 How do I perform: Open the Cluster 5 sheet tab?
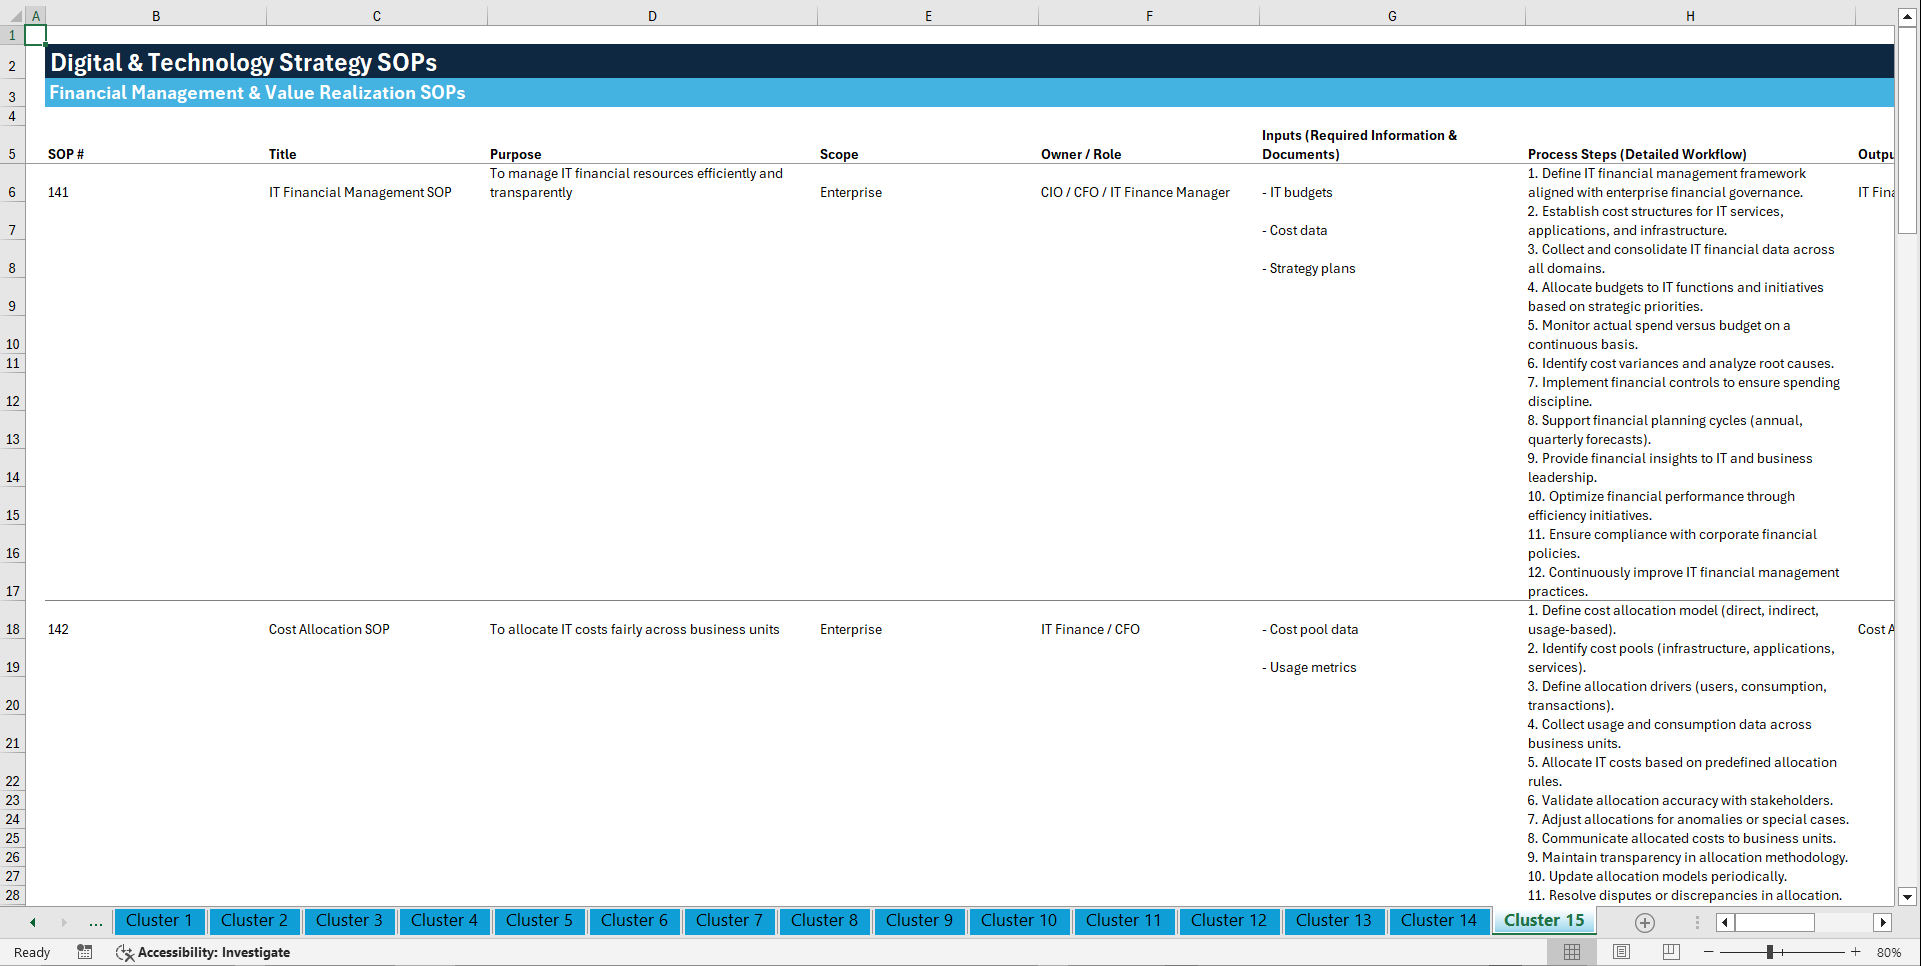(539, 921)
